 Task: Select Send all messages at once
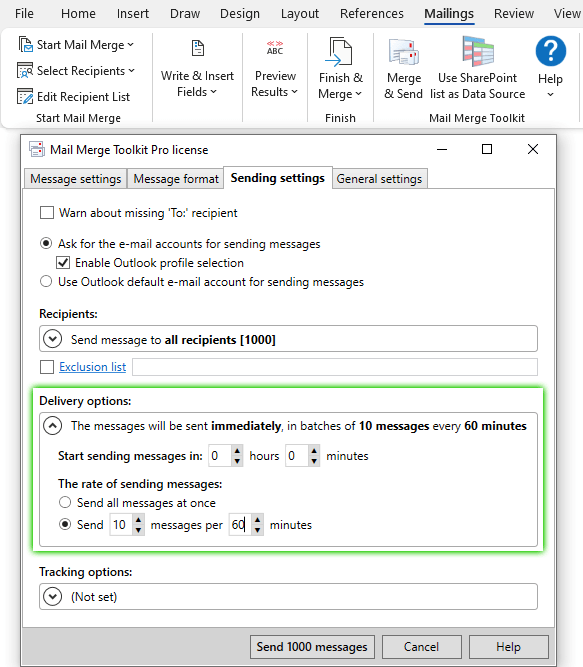[65, 502]
